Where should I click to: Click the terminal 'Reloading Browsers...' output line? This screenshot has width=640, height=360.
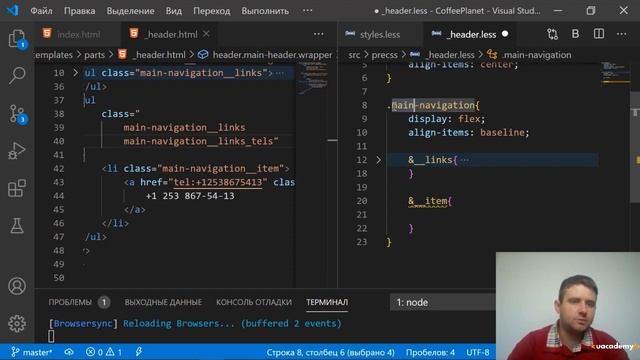(195, 324)
